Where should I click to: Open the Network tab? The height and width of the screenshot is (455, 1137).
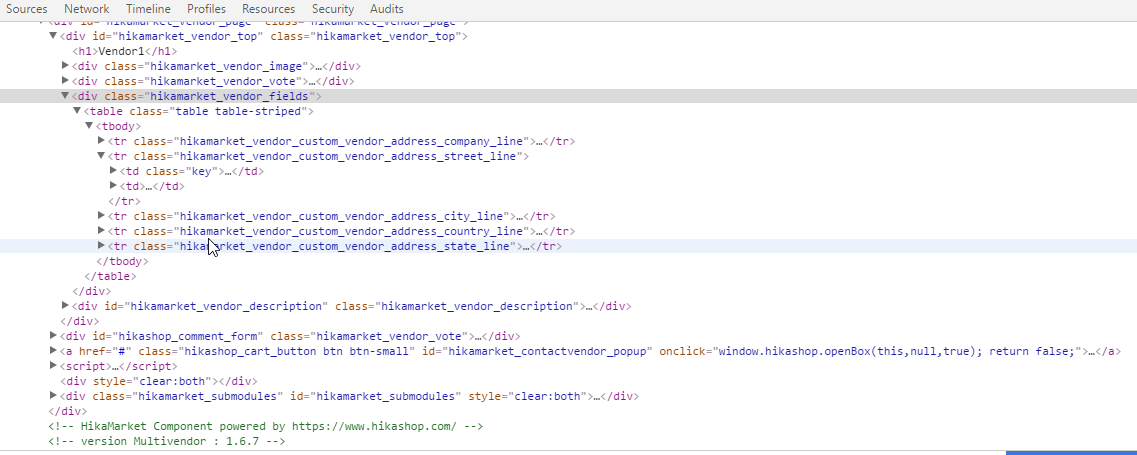pos(86,9)
